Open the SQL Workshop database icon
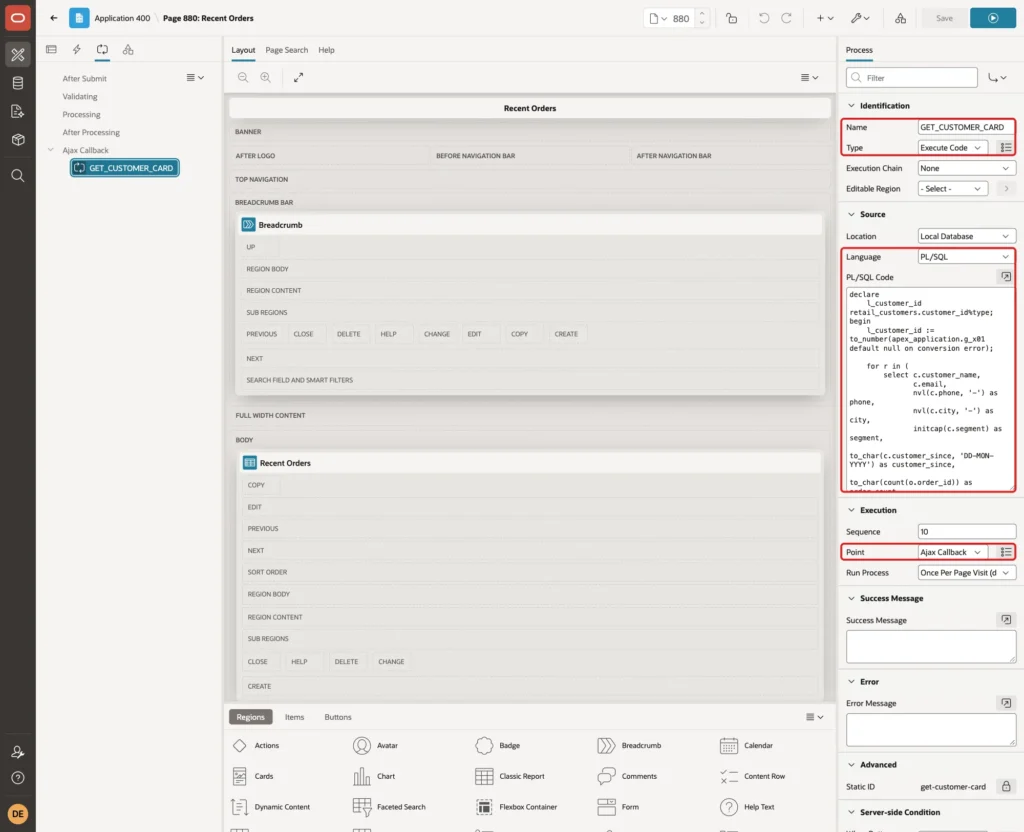The height and width of the screenshot is (832, 1024). [x=18, y=83]
